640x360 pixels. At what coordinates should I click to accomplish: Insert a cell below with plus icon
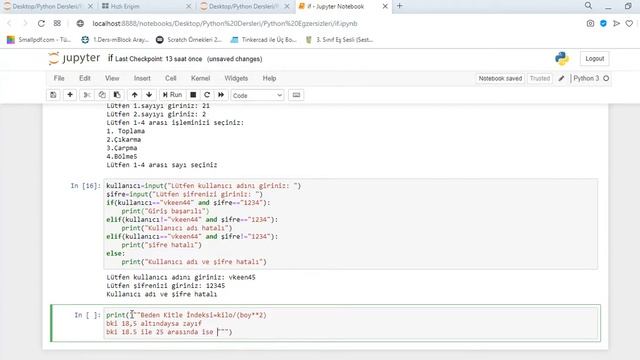(70, 95)
